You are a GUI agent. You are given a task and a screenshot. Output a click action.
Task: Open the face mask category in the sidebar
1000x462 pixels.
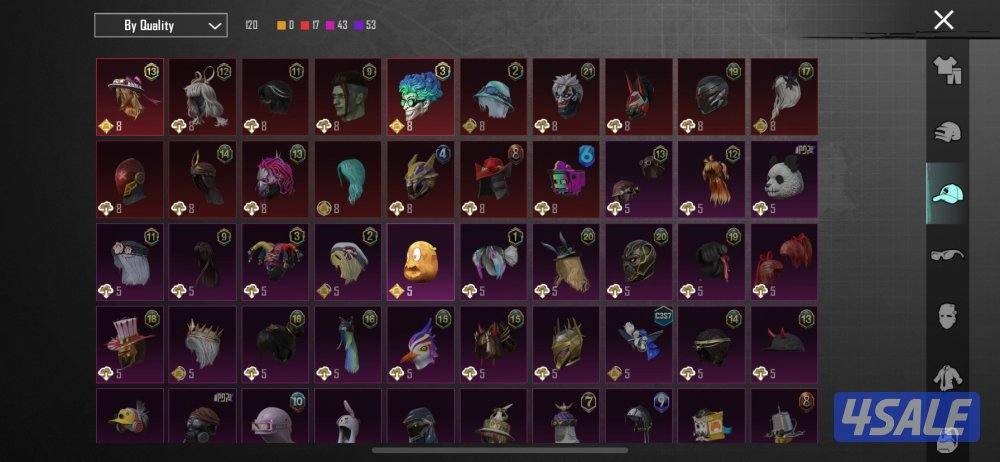click(x=948, y=316)
